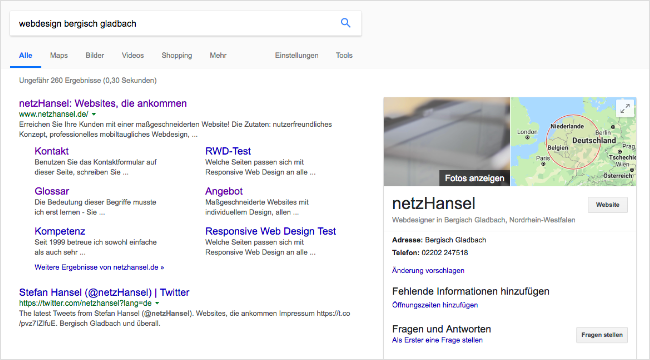Click the Ungefähr 260 Ergebnisse result count
This screenshot has height=360, width=650.
[x=88, y=80]
